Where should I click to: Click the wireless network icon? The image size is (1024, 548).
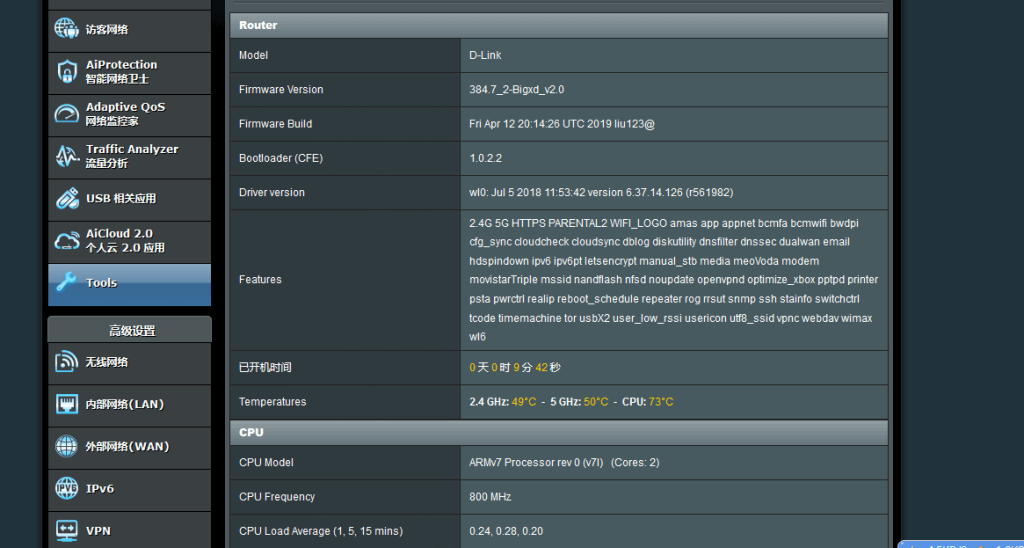pos(66,362)
